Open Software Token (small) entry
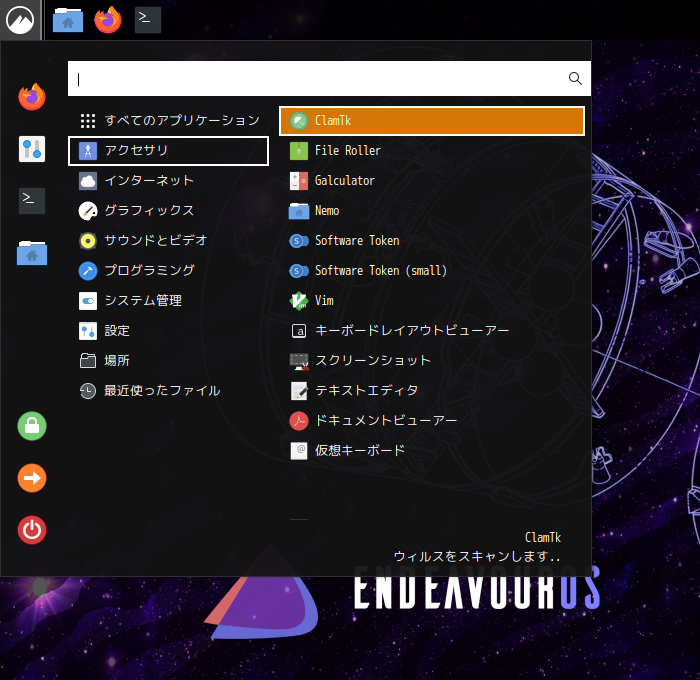Viewport: 700px width, 680px height. [432, 271]
